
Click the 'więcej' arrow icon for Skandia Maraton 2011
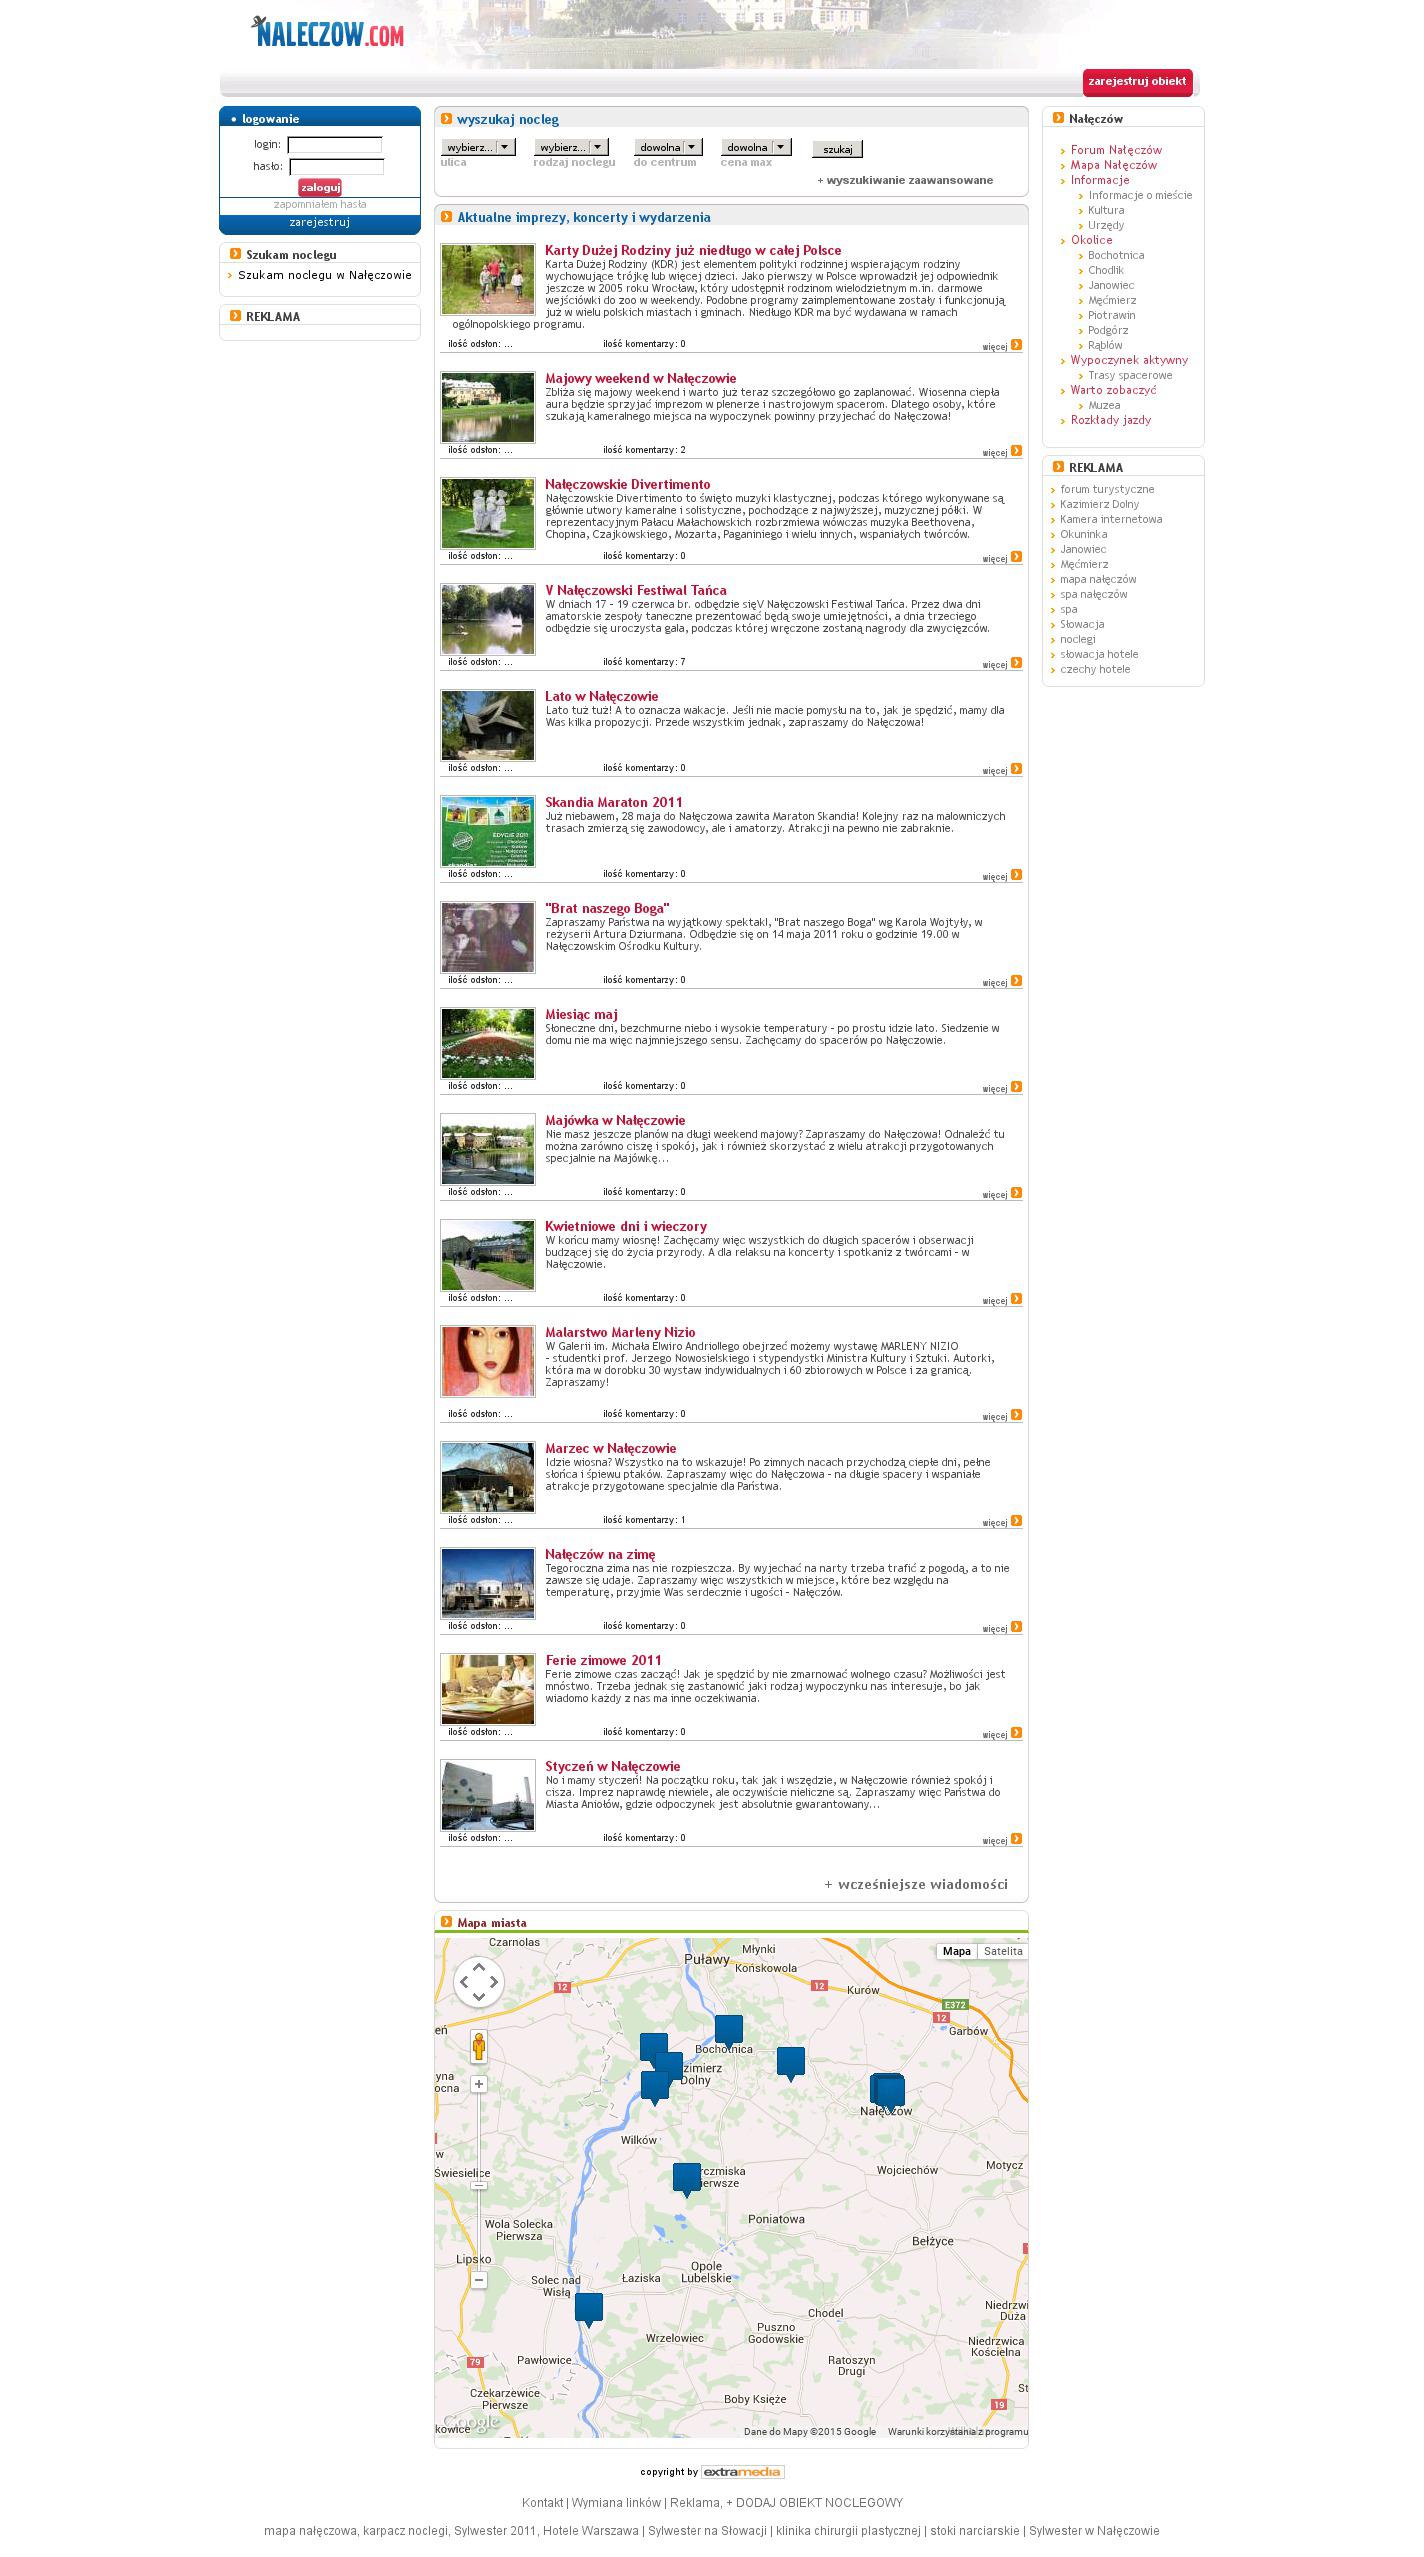tap(1016, 875)
